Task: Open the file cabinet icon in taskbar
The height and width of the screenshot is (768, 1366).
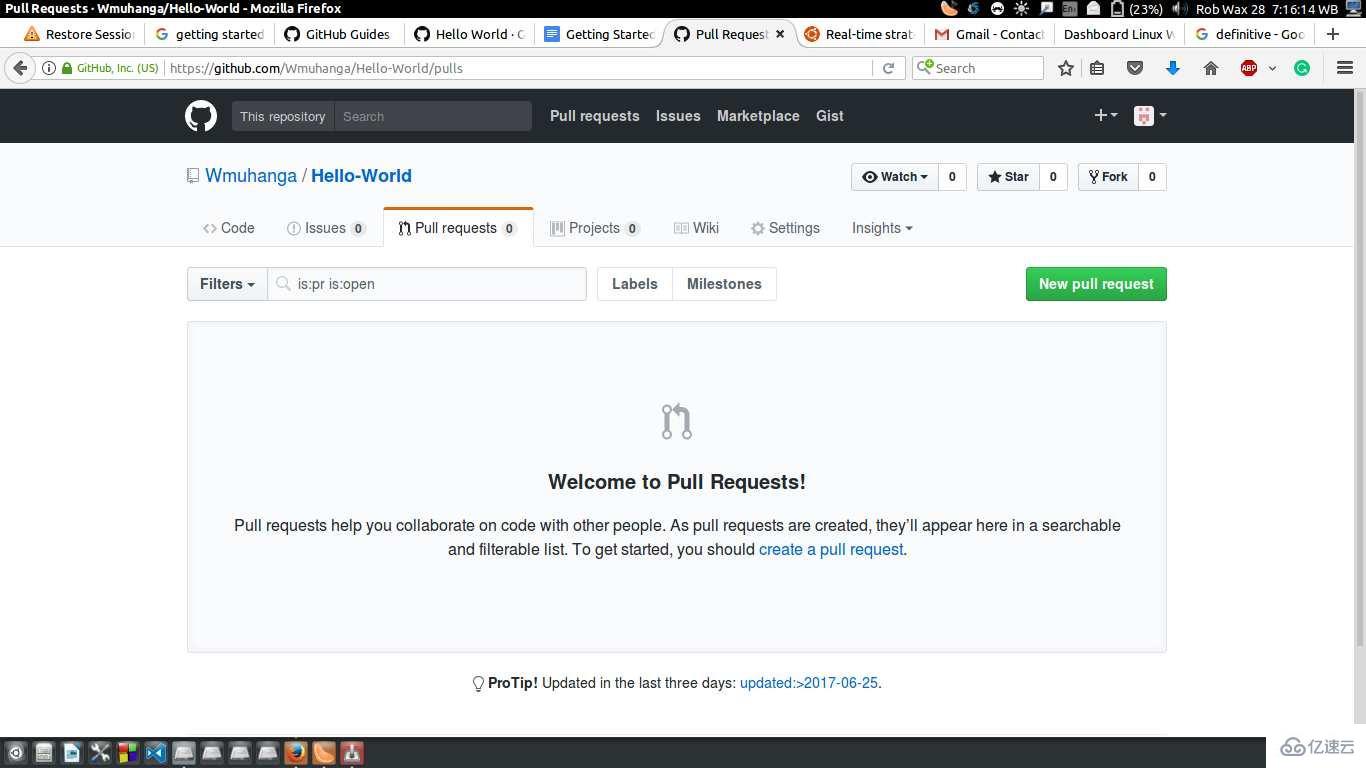Action: (x=43, y=752)
